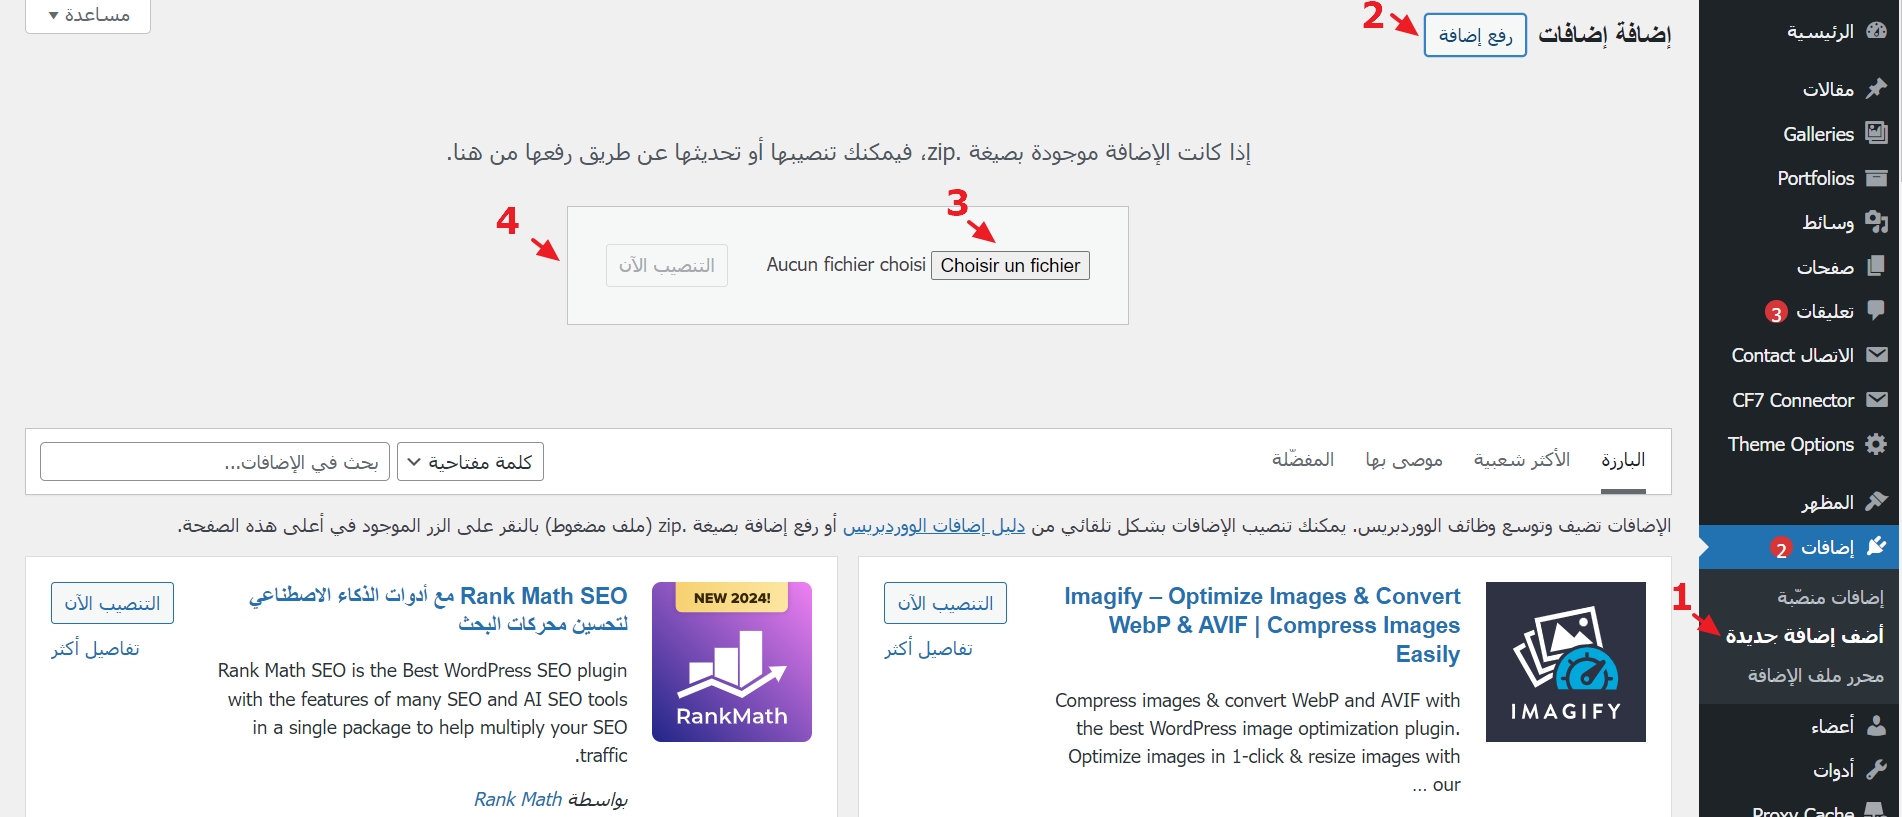Click the tools wrench icon
1902x817 pixels.
coord(1876,769)
